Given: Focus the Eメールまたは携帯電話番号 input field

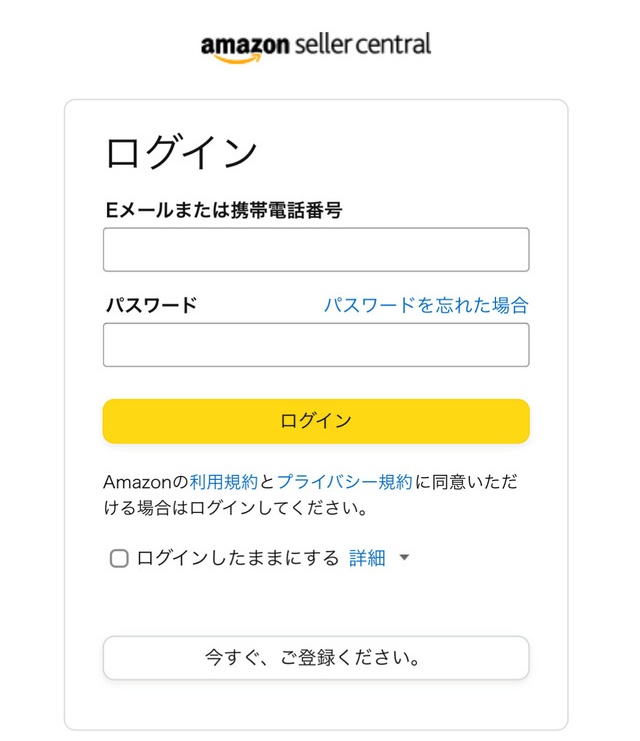Looking at the screenshot, I should pyautogui.click(x=316, y=250).
